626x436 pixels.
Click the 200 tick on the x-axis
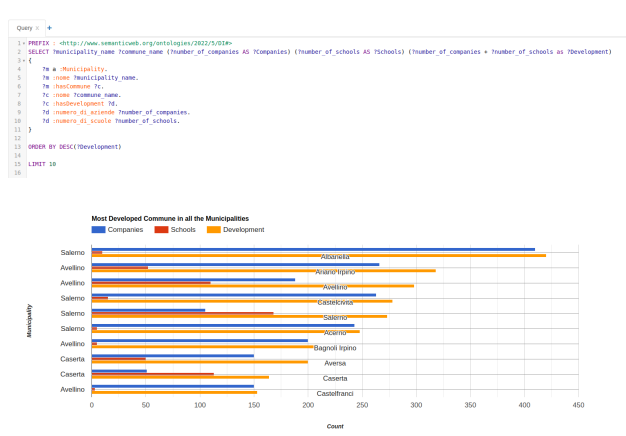pyautogui.click(x=308, y=405)
